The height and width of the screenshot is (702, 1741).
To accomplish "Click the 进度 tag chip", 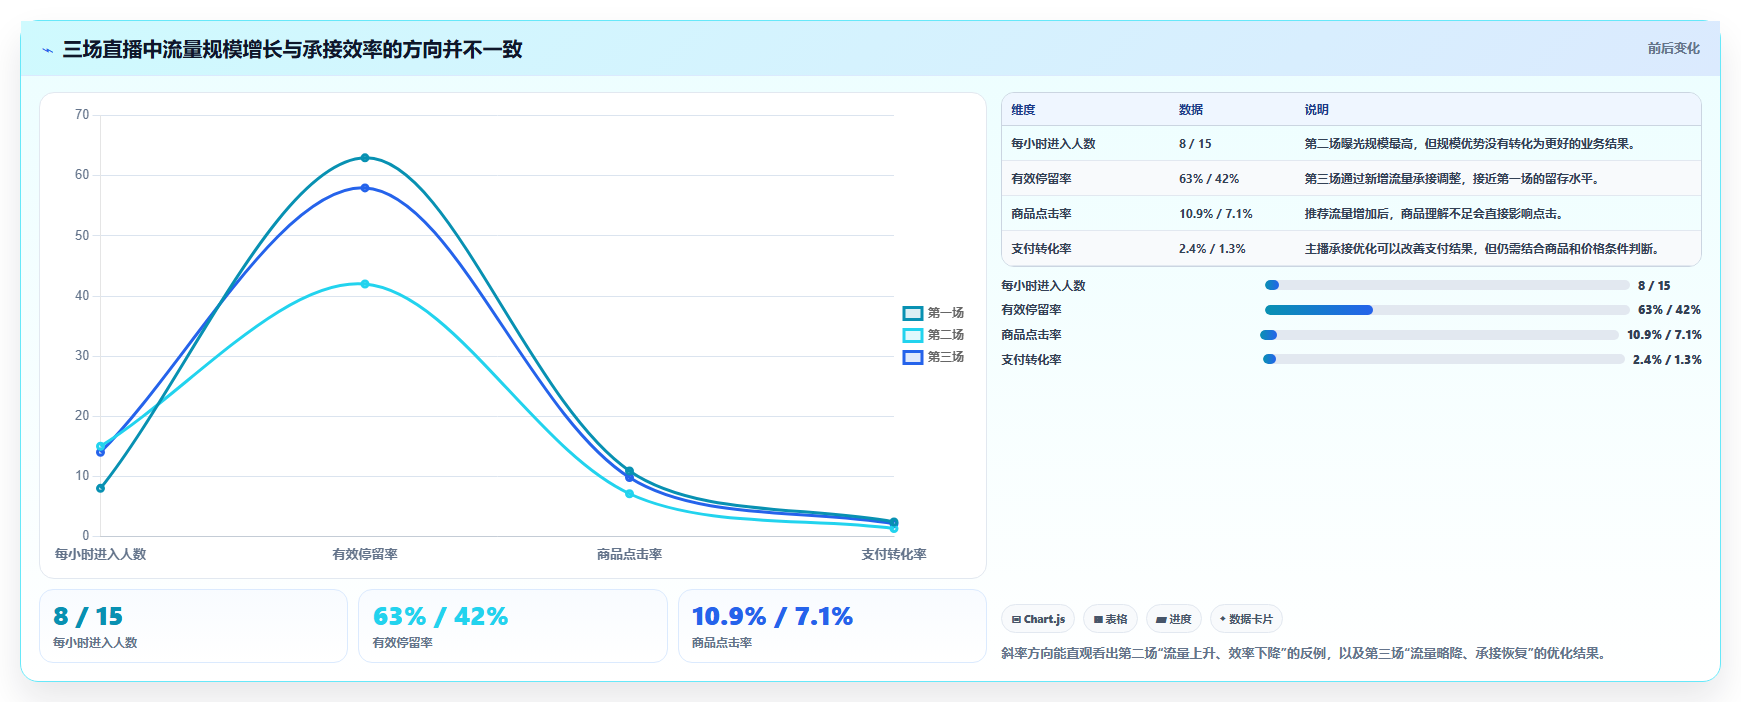I will [x=1174, y=619].
